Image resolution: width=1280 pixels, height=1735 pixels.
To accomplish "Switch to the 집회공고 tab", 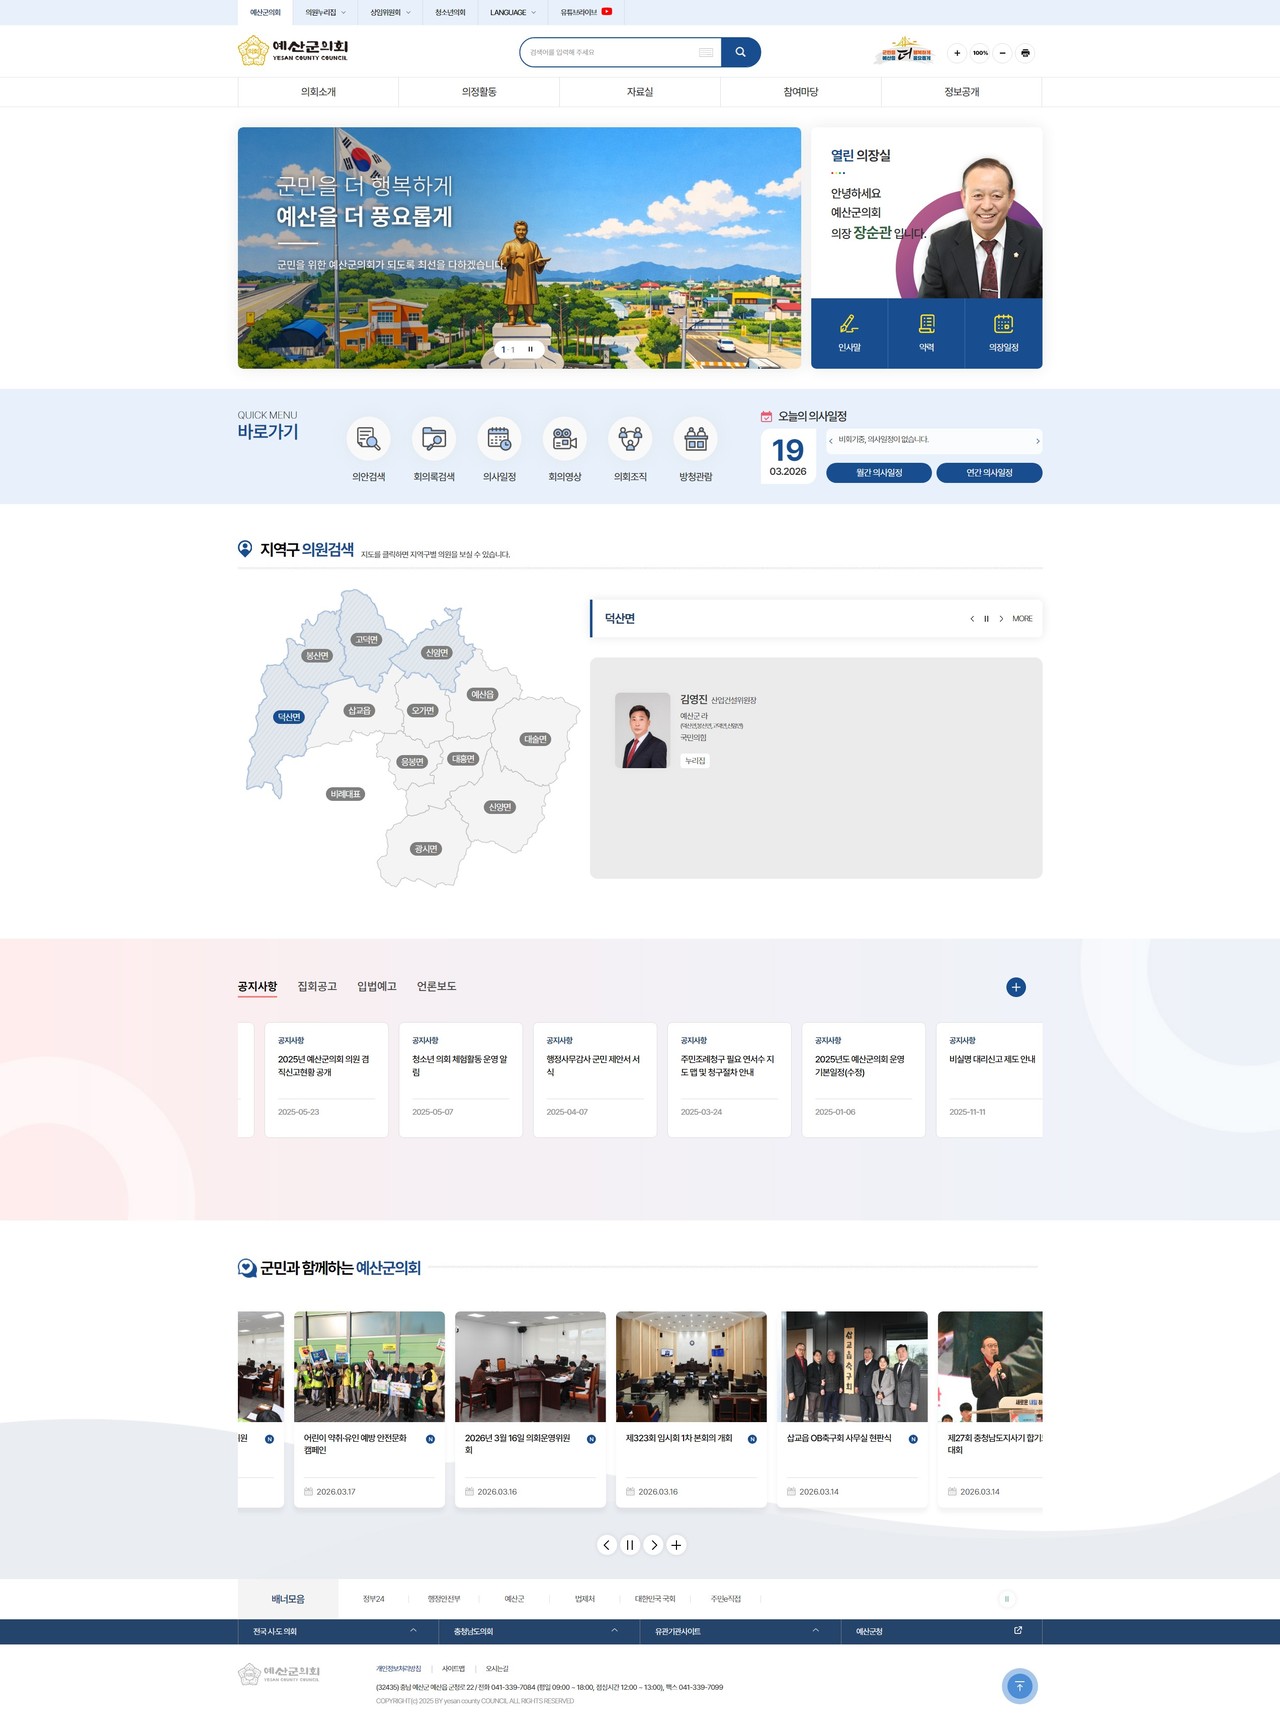I will pyautogui.click(x=317, y=986).
